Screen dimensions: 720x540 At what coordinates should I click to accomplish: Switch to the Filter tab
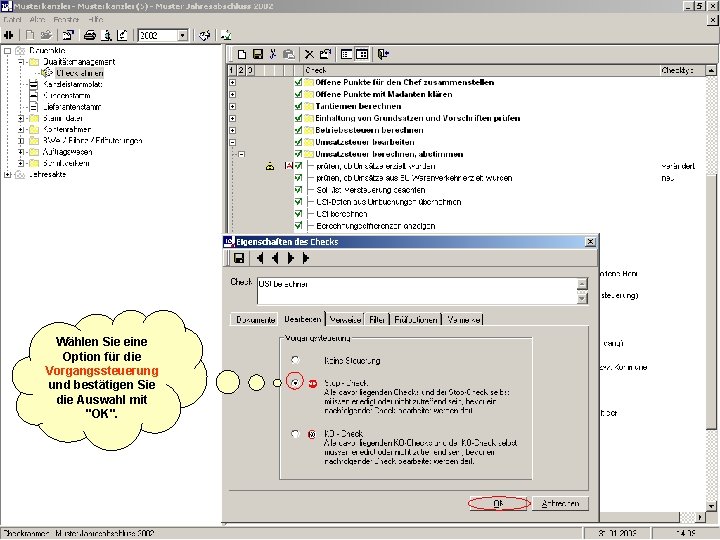(x=377, y=320)
